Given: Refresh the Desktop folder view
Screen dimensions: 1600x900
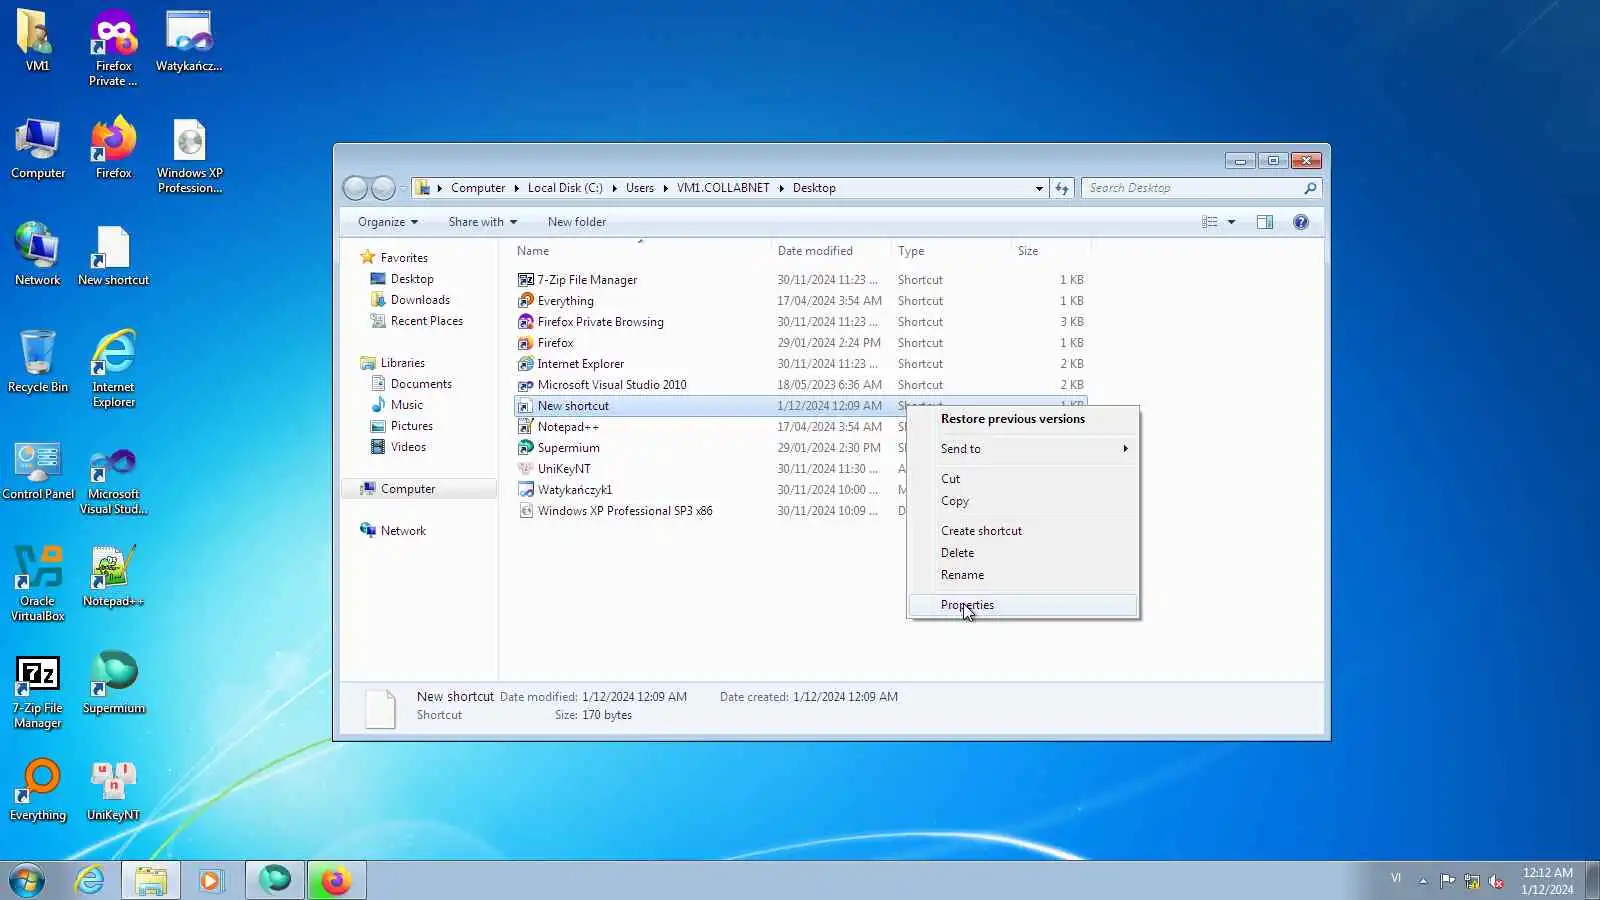Looking at the screenshot, I should pyautogui.click(x=1062, y=188).
